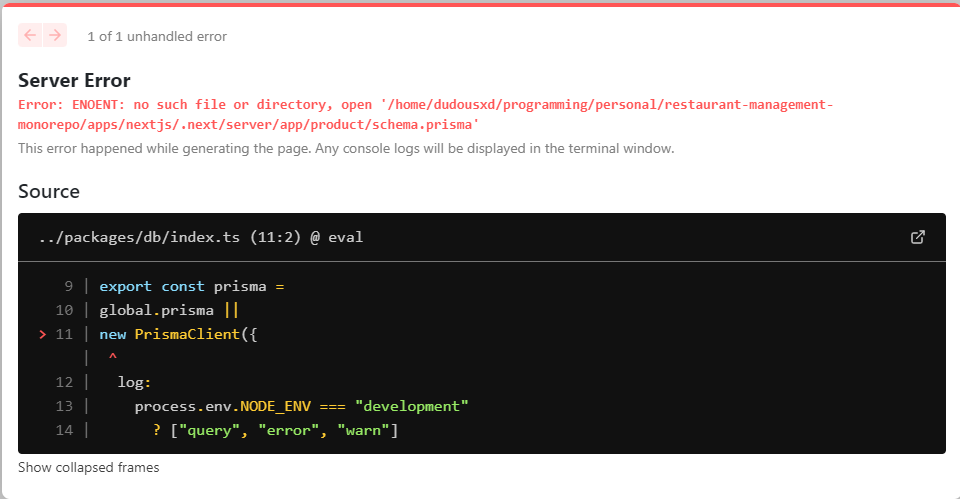Click 'global.prisma ||' on line 10
The height and width of the screenshot is (499, 960).
(168, 310)
